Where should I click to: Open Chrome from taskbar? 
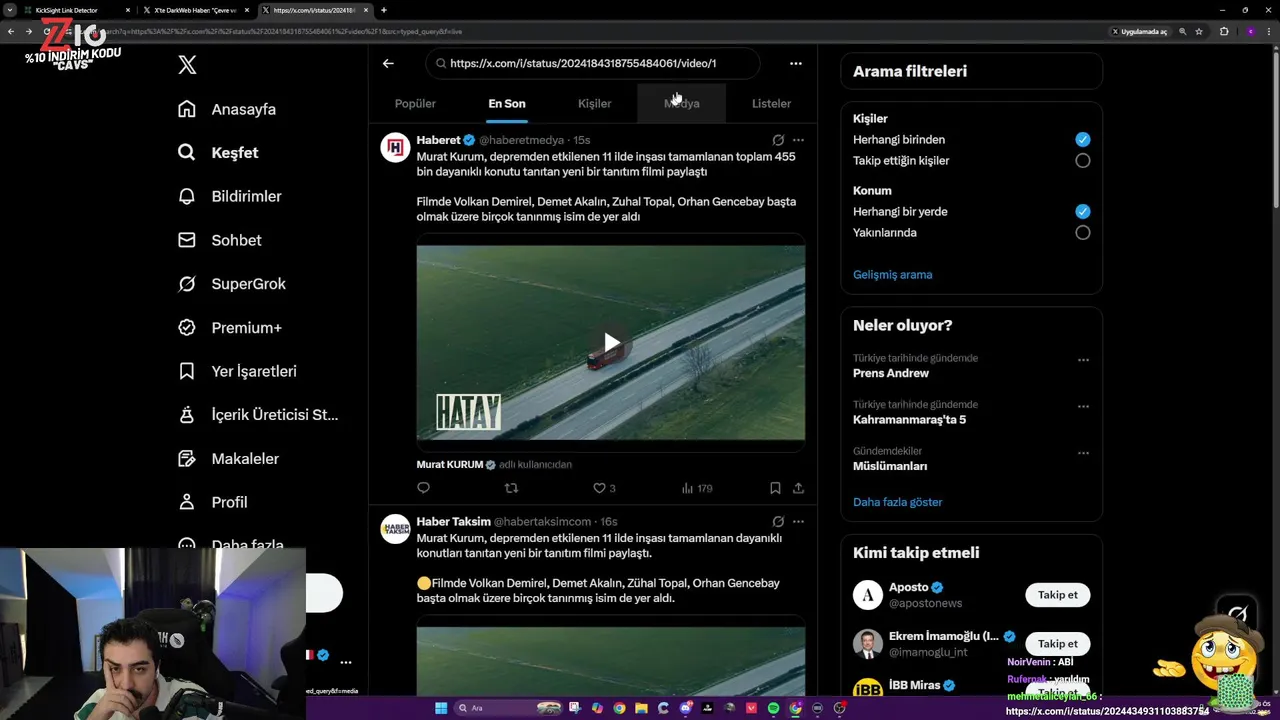(619, 708)
